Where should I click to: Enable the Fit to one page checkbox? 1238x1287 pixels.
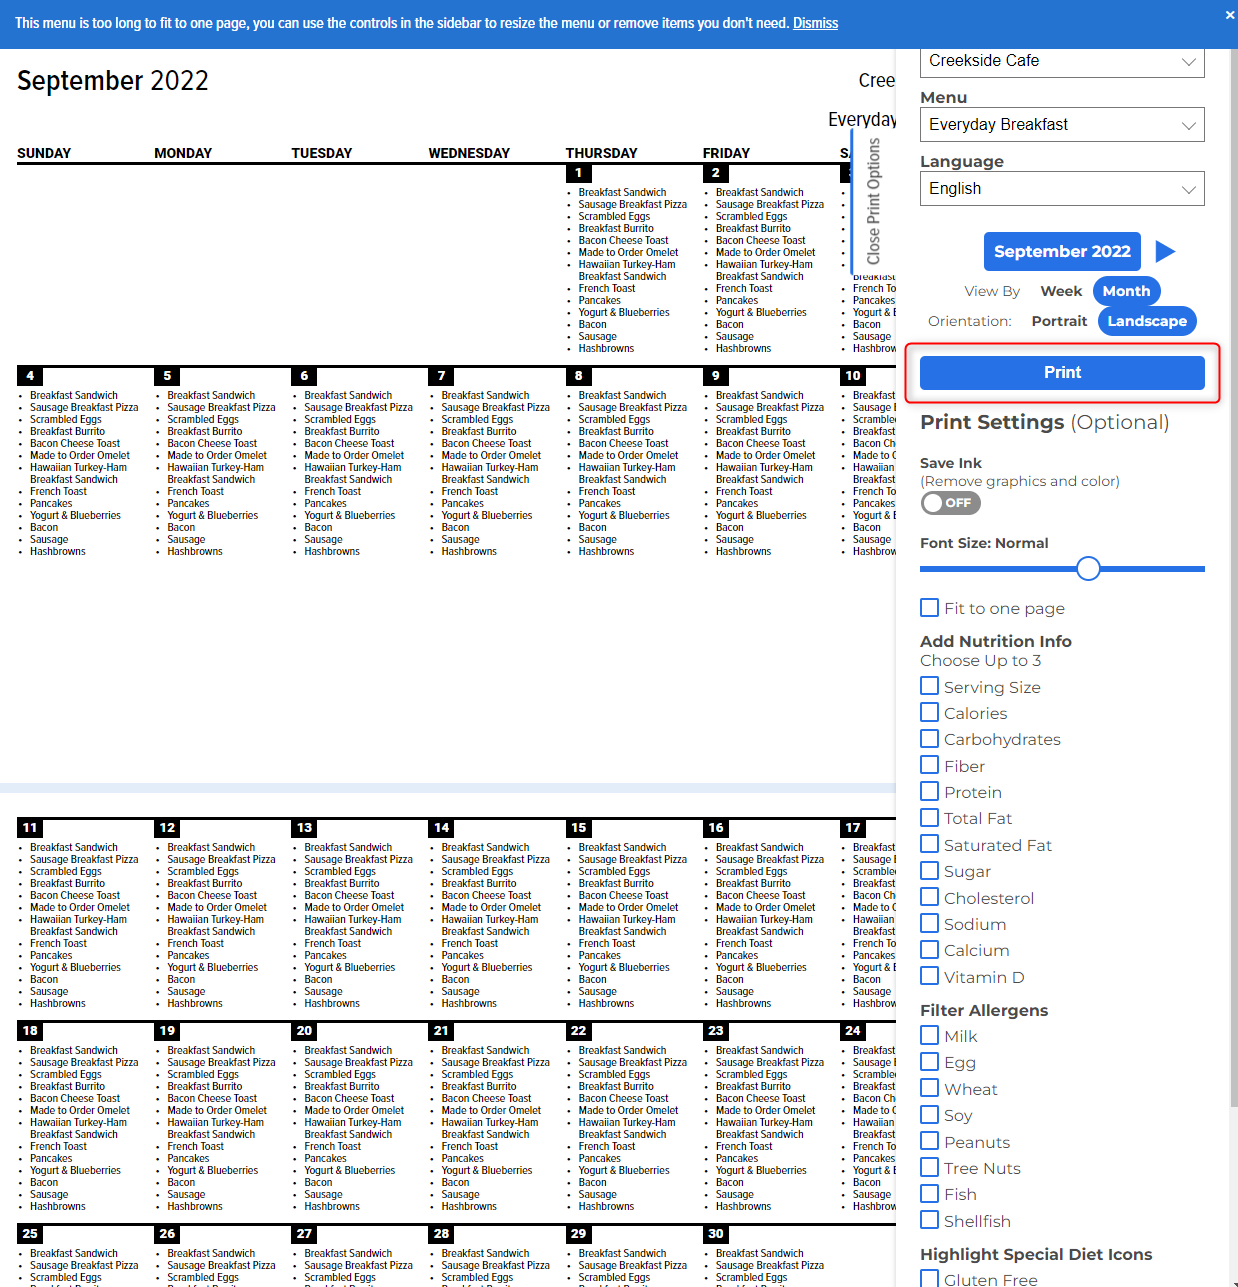click(x=930, y=608)
